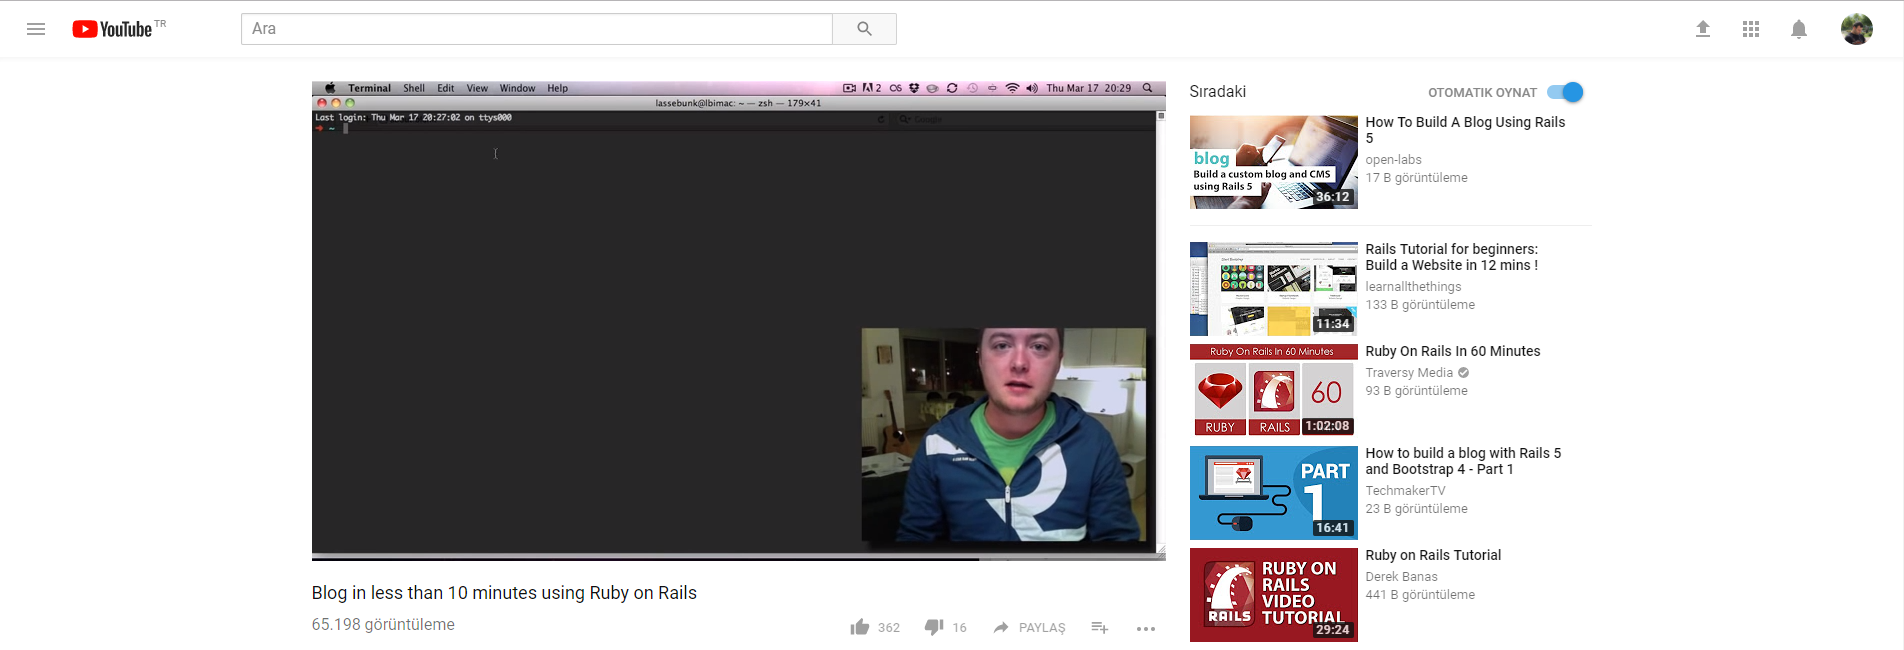The width and height of the screenshot is (1904, 650).
Task: Open the notifications bell
Action: [1799, 29]
